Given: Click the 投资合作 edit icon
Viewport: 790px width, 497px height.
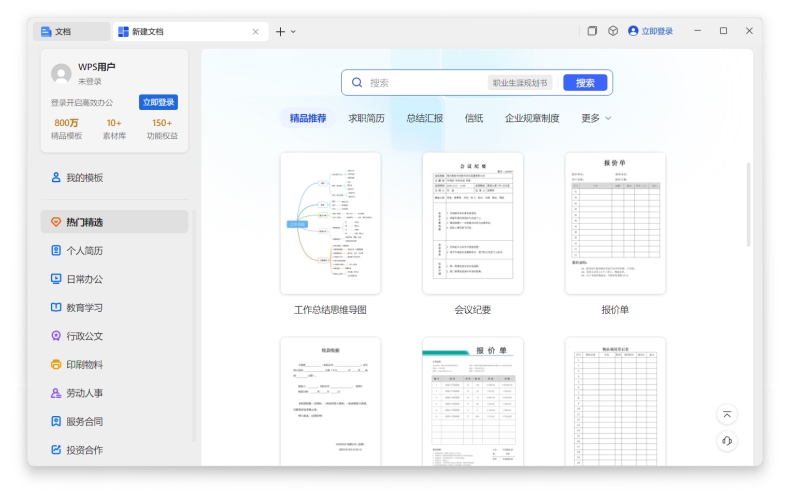Looking at the screenshot, I should pos(56,450).
